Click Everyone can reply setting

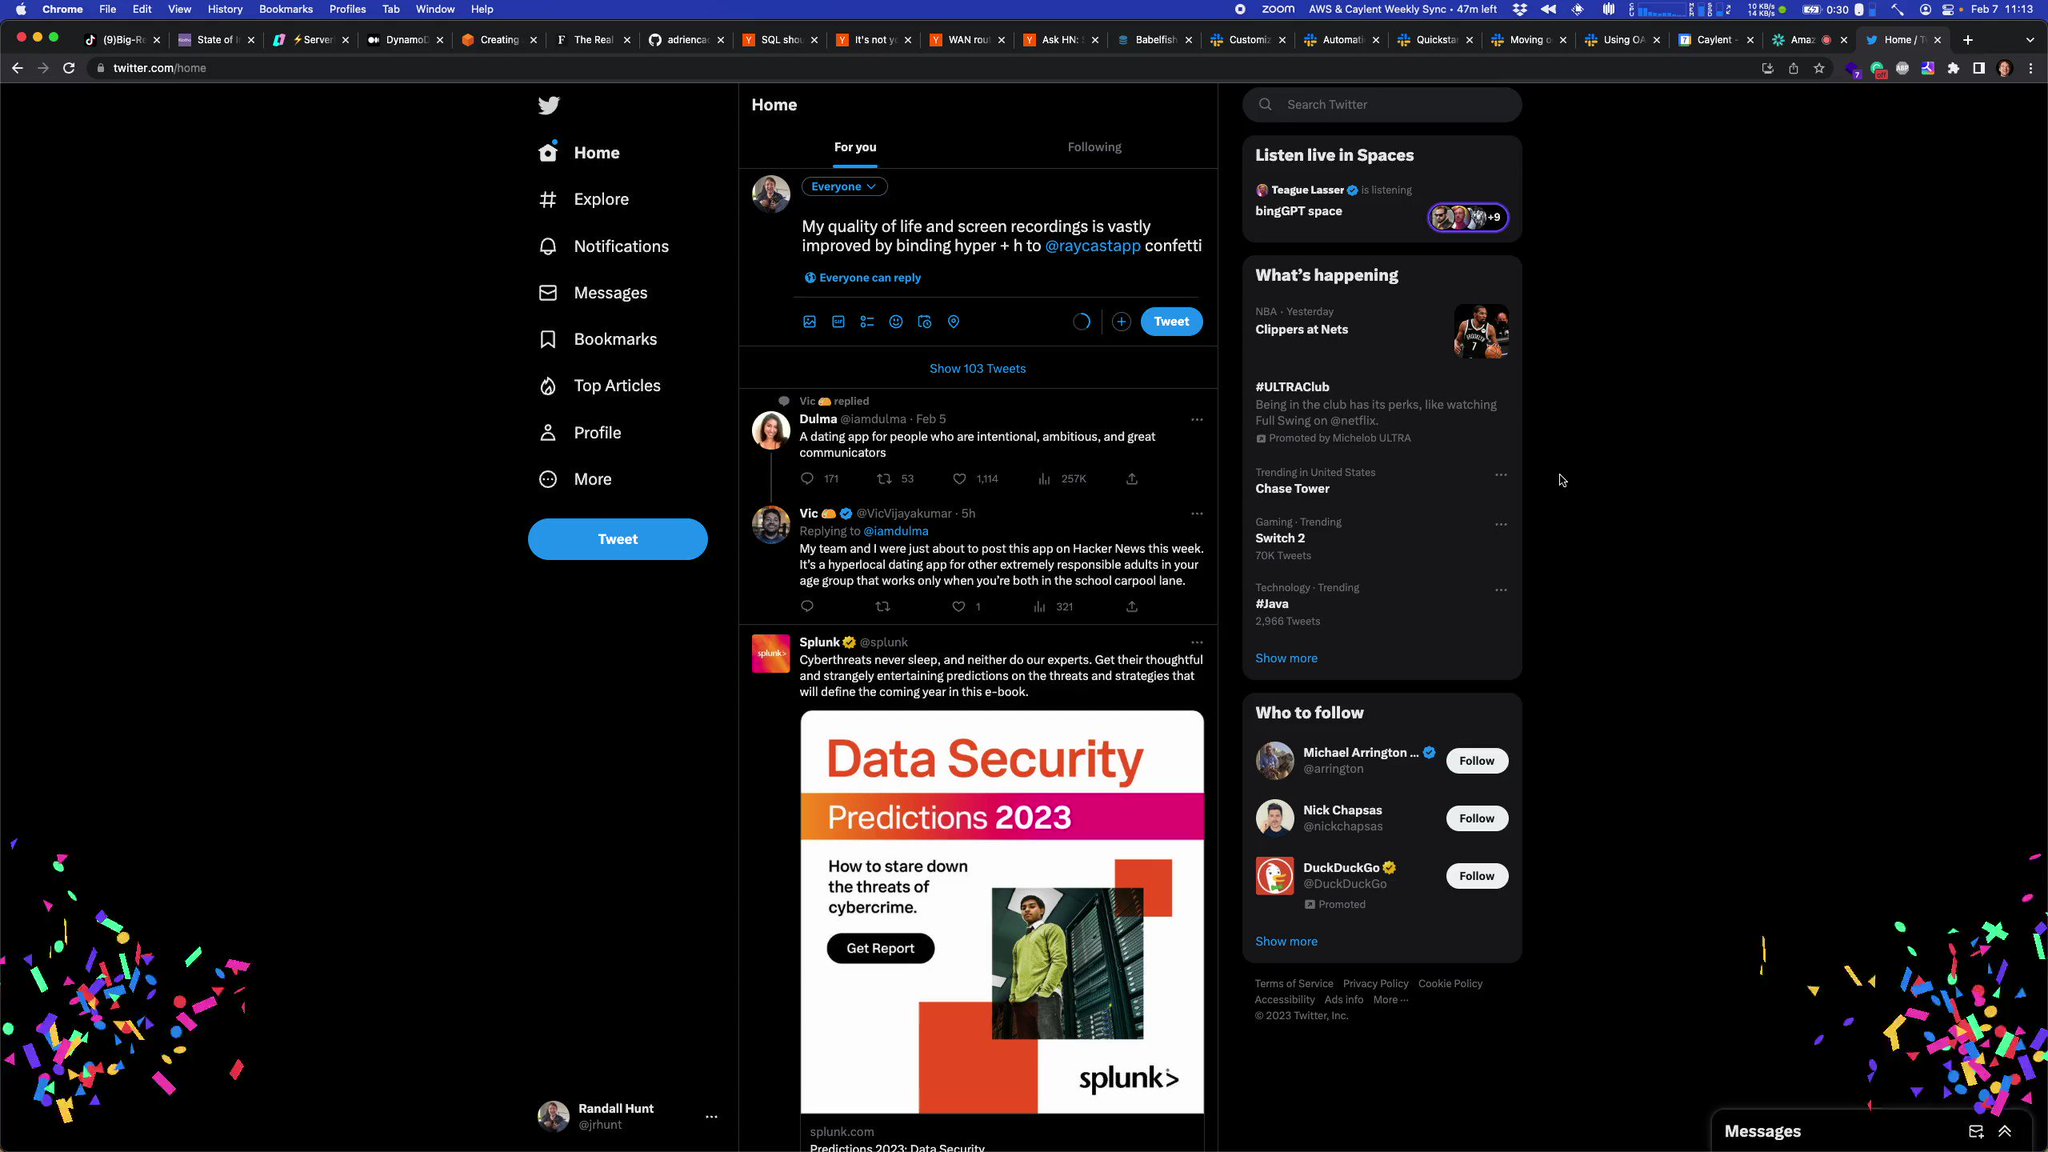pyautogui.click(x=863, y=278)
